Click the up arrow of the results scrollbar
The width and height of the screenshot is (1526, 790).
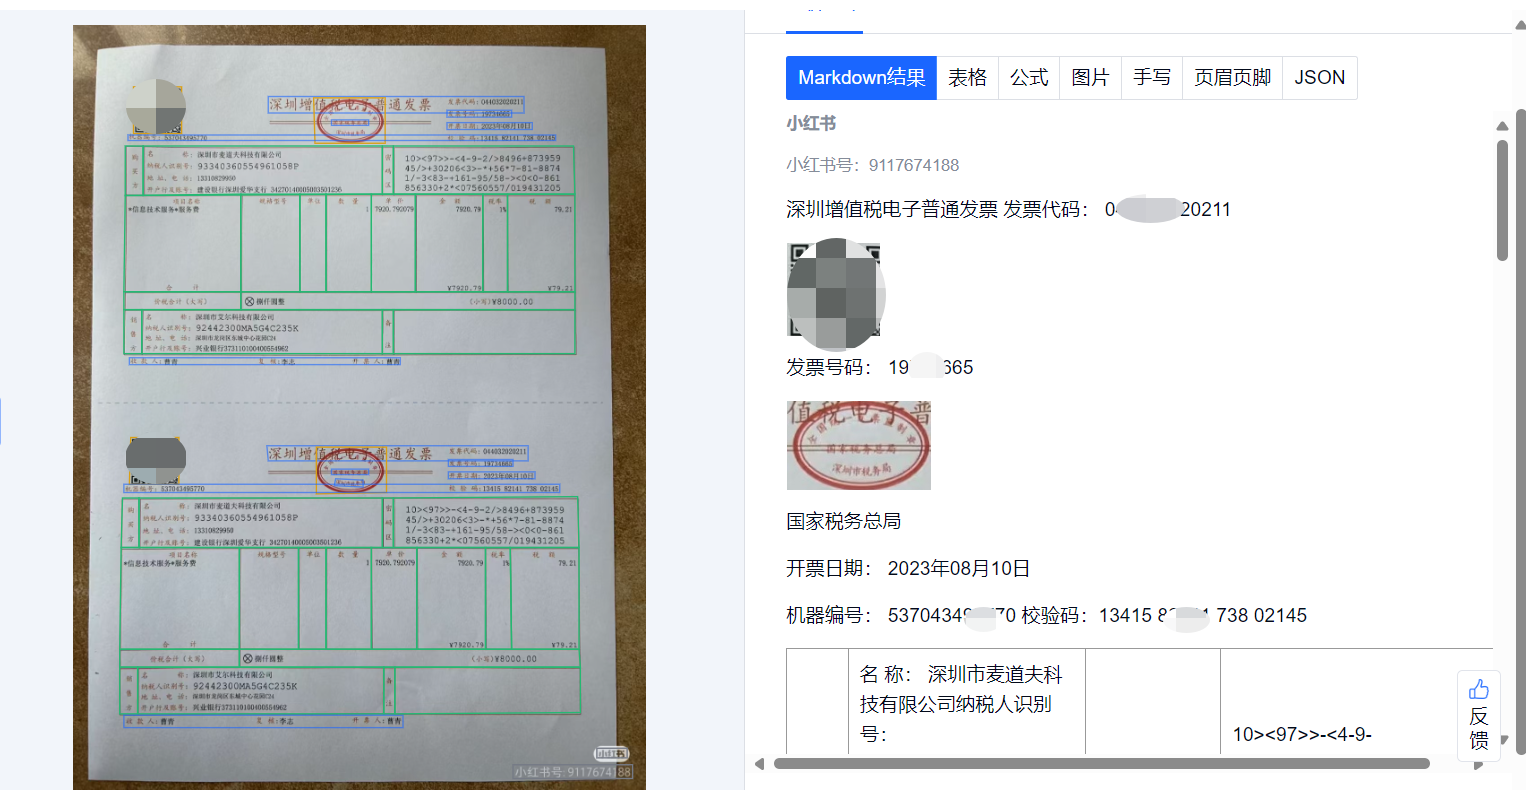coord(1502,126)
